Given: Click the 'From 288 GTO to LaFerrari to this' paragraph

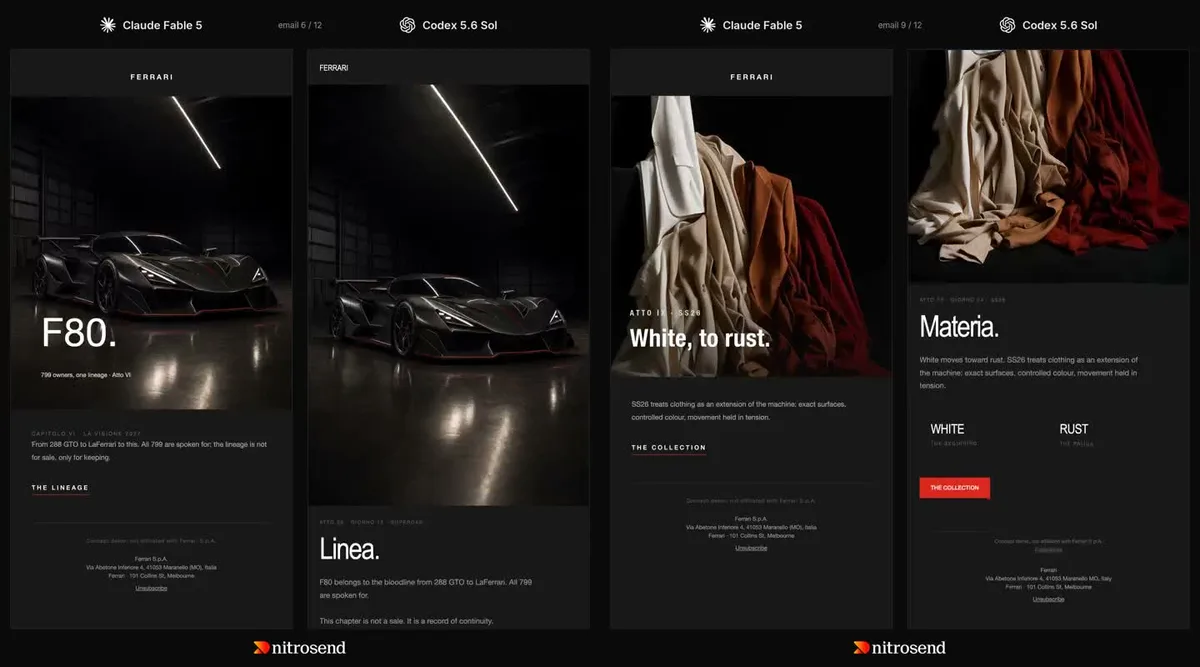Looking at the screenshot, I should click(149, 450).
